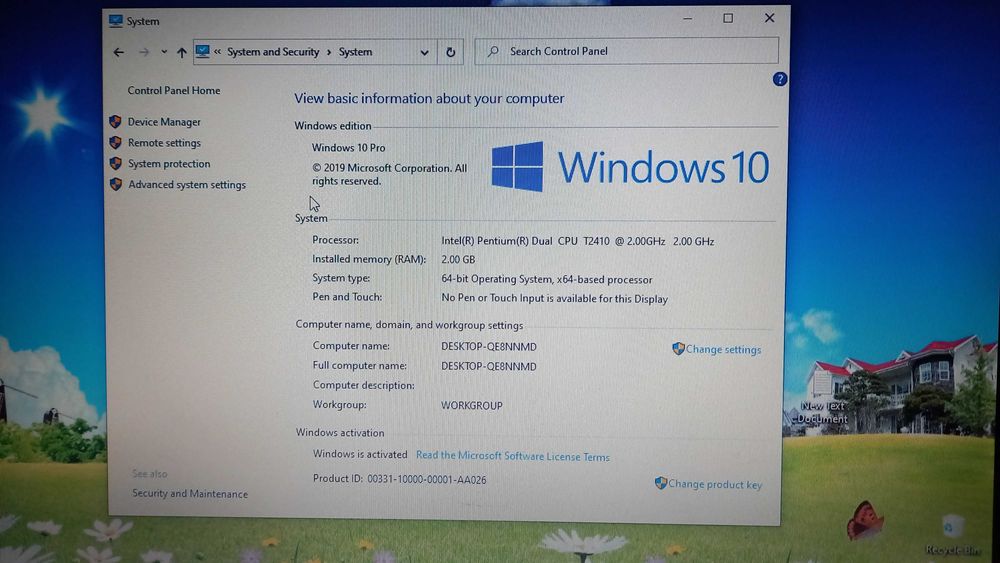Click Product ID '00331-10000-00001-AA026'
This screenshot has width=1000, height=563.
[x=427, y=479]
